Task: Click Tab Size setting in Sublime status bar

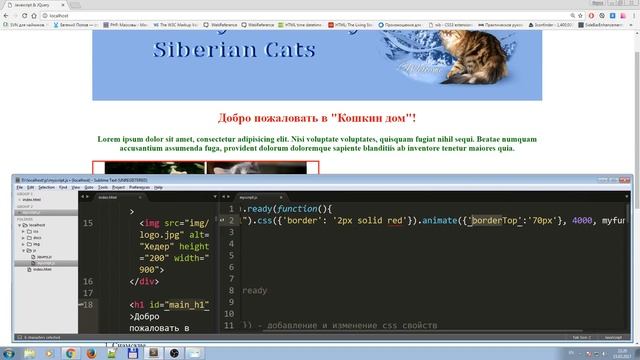Action: point(581,338)
